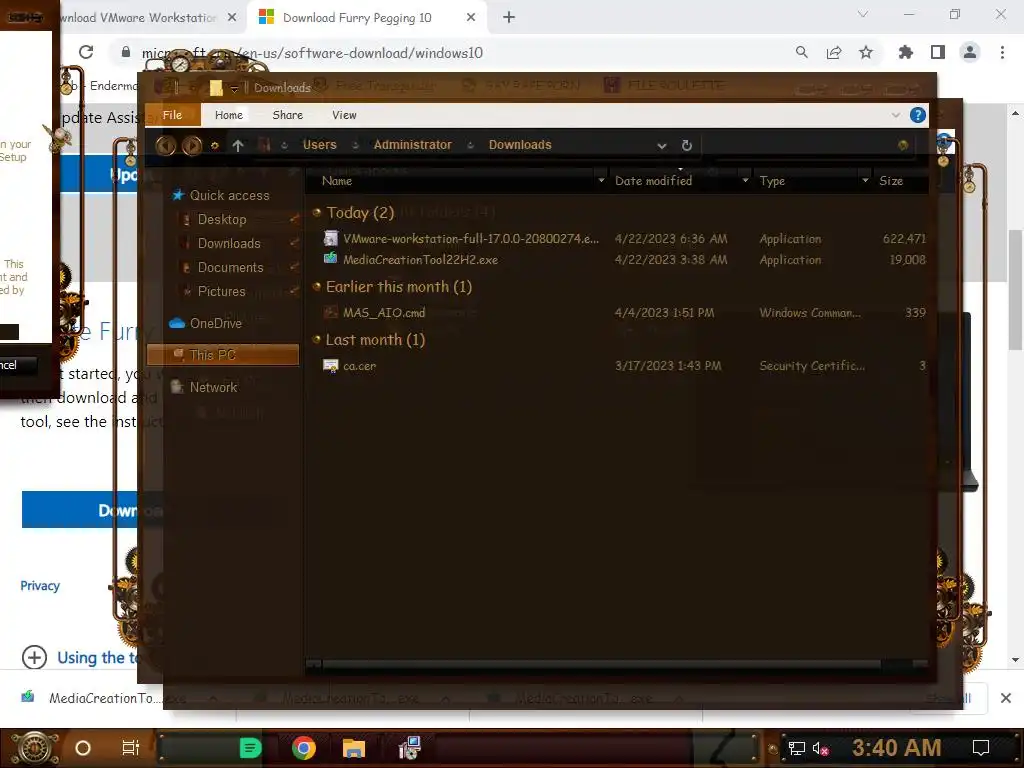Image resolution: width=1024 pixels, height=768 pixels.
Task: Select the ca.cer certificate file
Action: 359,366
